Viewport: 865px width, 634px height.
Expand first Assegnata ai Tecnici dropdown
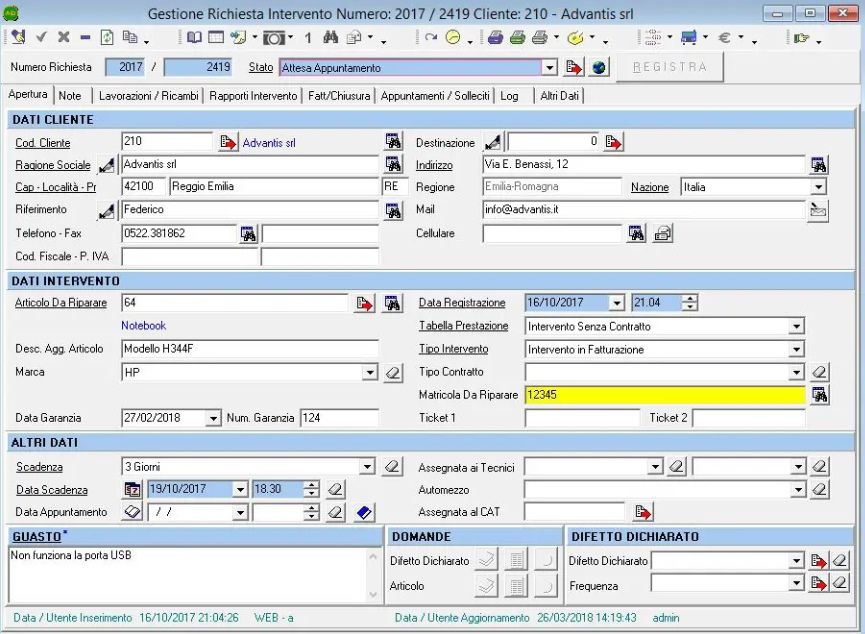[655, 467]
